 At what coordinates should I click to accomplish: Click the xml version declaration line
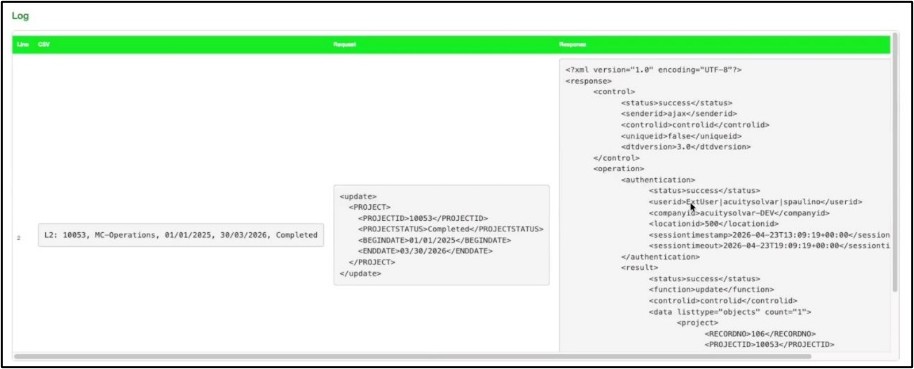653,70
